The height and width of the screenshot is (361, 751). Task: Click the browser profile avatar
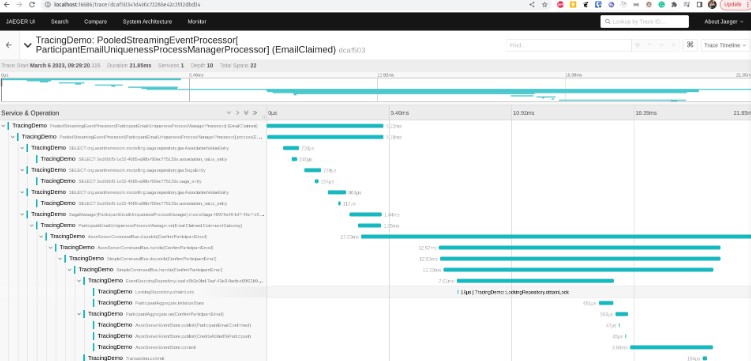click(712, 4)
